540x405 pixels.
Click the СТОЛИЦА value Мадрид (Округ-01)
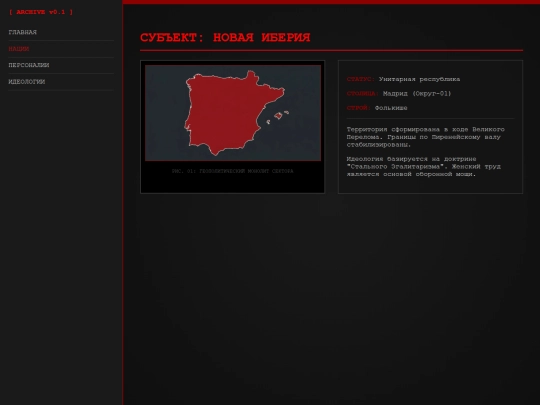[x=417, y=94]
